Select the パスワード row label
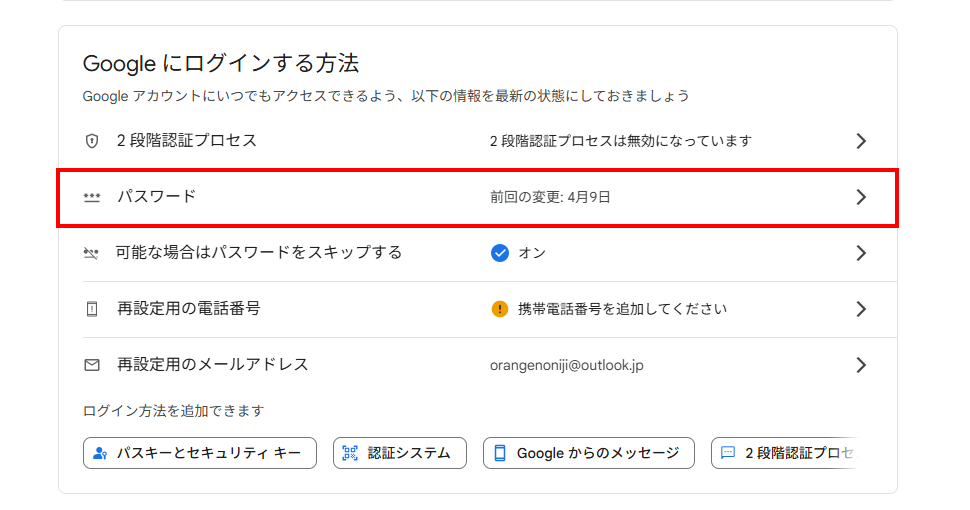 (157, 197)
